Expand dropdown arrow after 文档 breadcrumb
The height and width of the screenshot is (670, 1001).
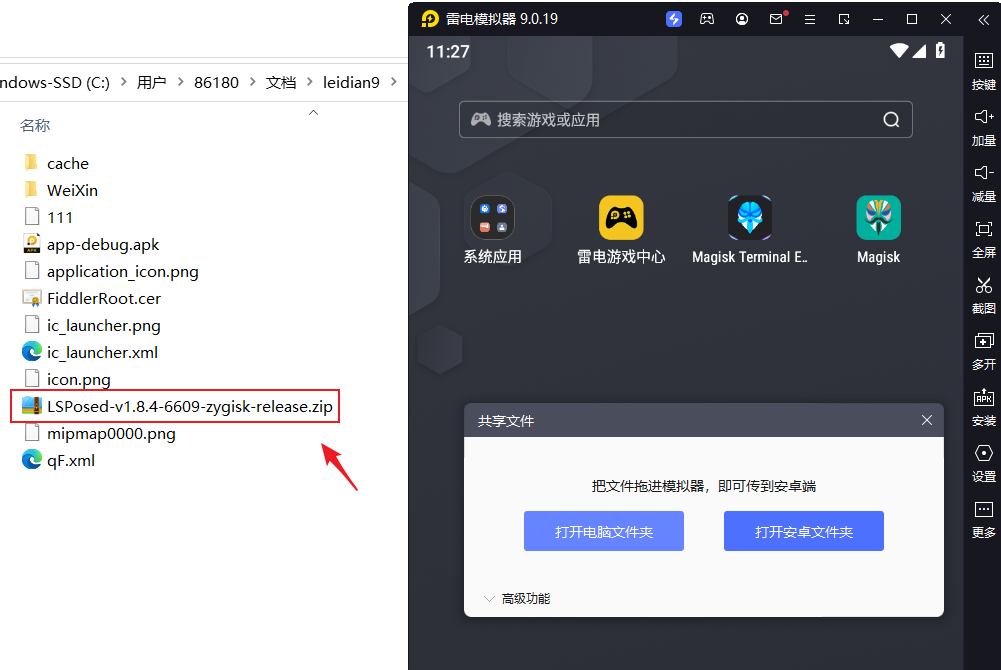[310, 82]
